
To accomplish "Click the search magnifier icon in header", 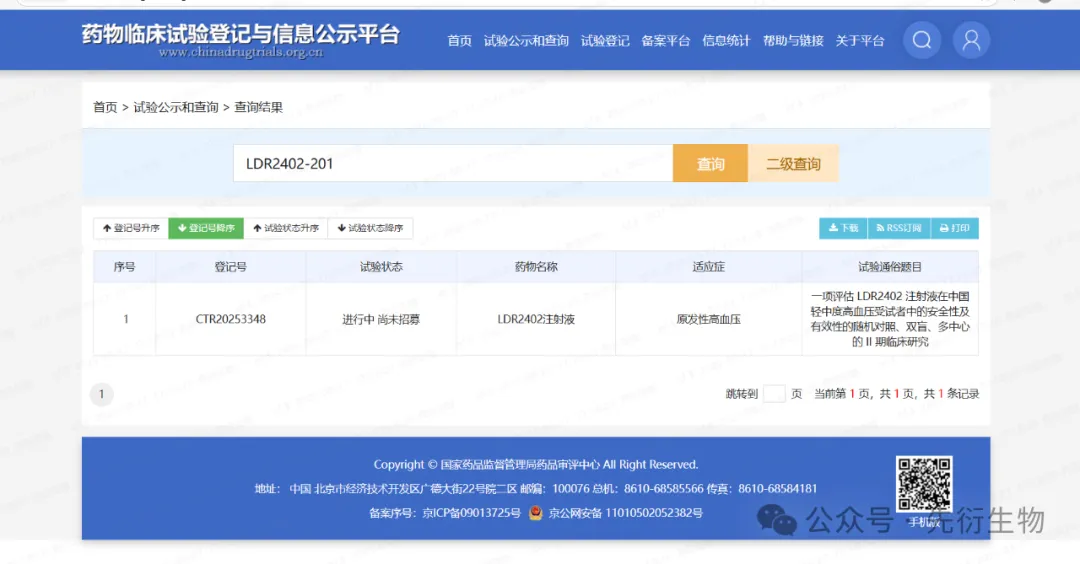I will point(922,40).
